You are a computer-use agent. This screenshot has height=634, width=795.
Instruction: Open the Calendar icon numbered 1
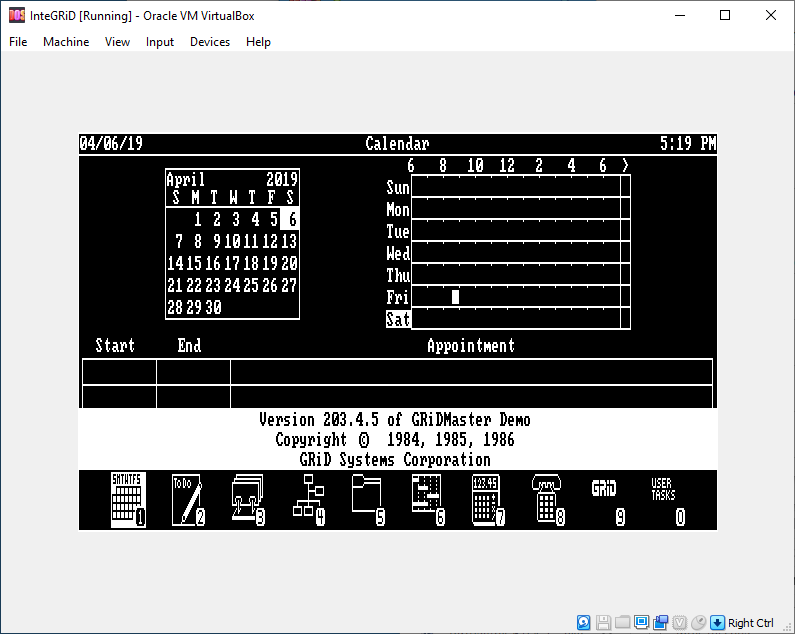point(127,499)
